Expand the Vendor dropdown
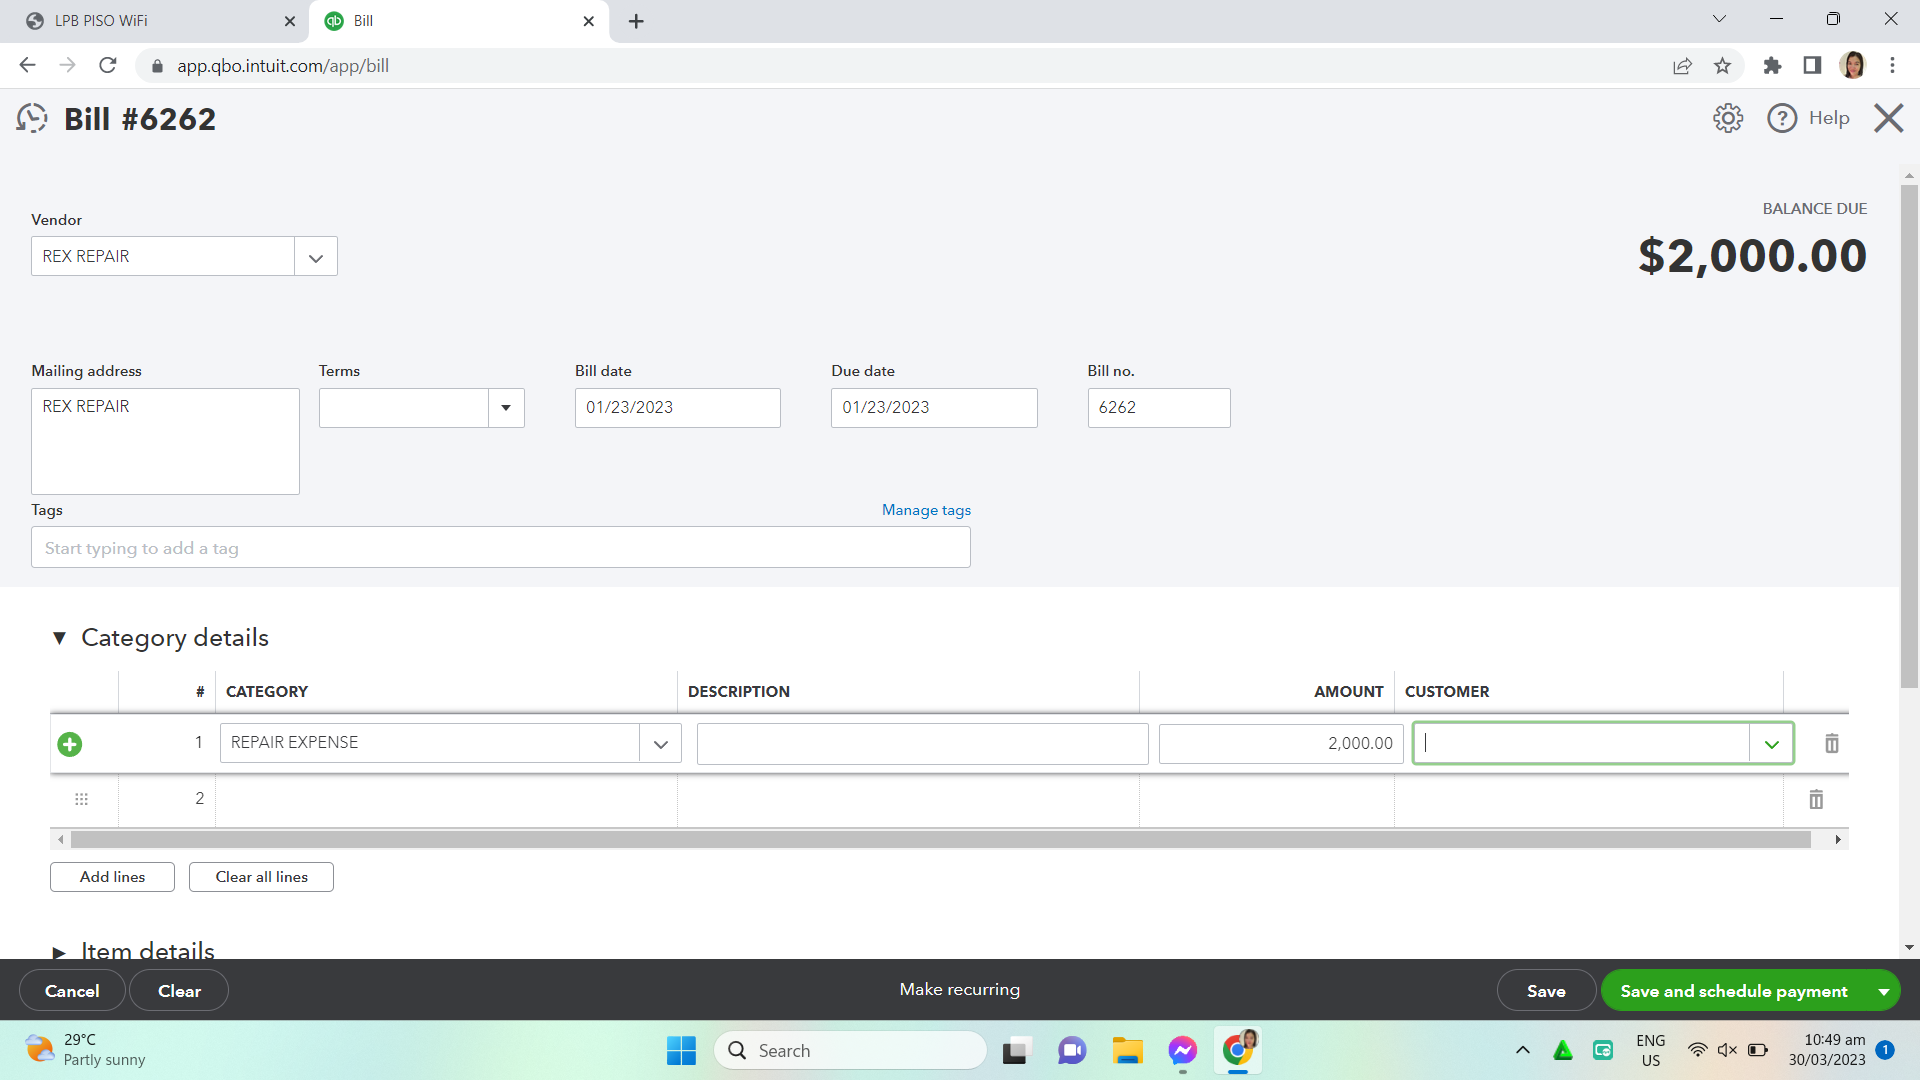This screenshot has width=1920, height=1080. (x=316, y=257)
